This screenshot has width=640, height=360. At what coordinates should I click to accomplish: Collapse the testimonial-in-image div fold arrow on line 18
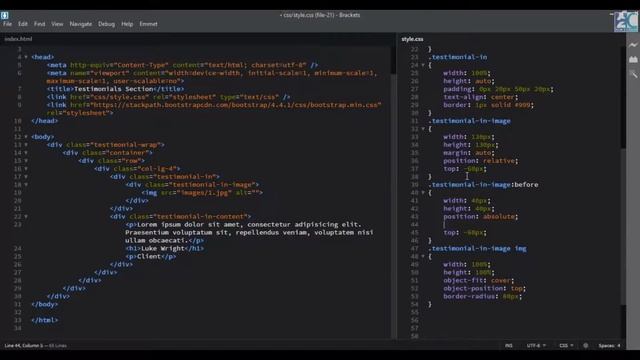coord(26,184)
